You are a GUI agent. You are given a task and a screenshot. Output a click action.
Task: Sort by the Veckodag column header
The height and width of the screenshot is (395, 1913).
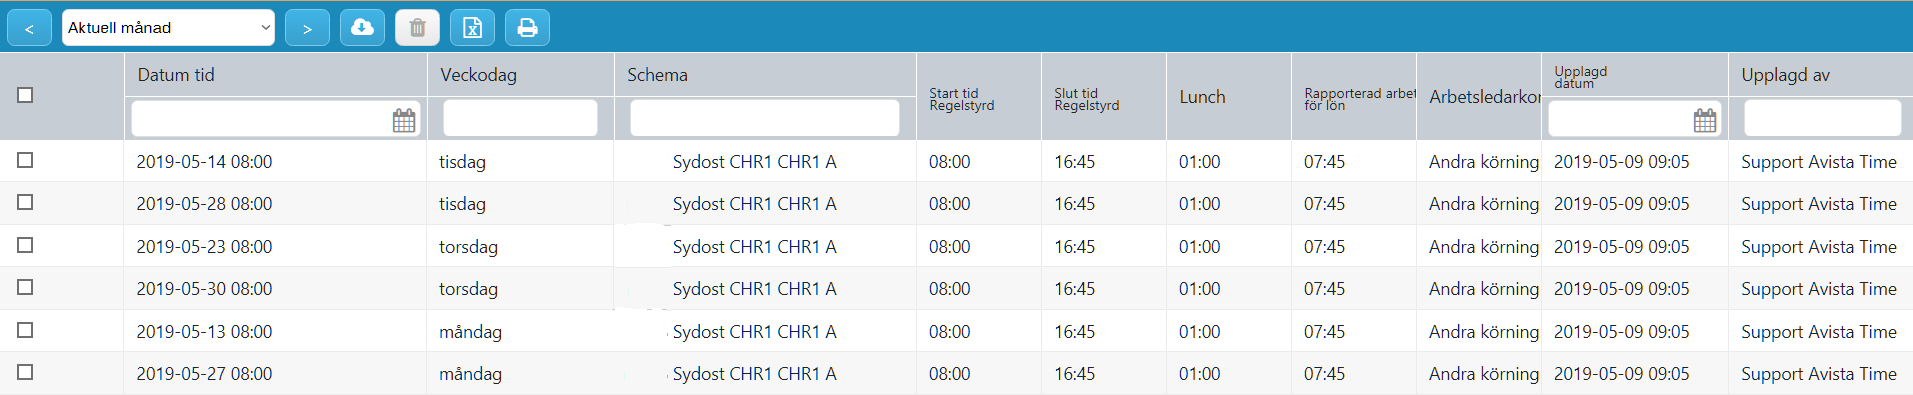(478, 75)
